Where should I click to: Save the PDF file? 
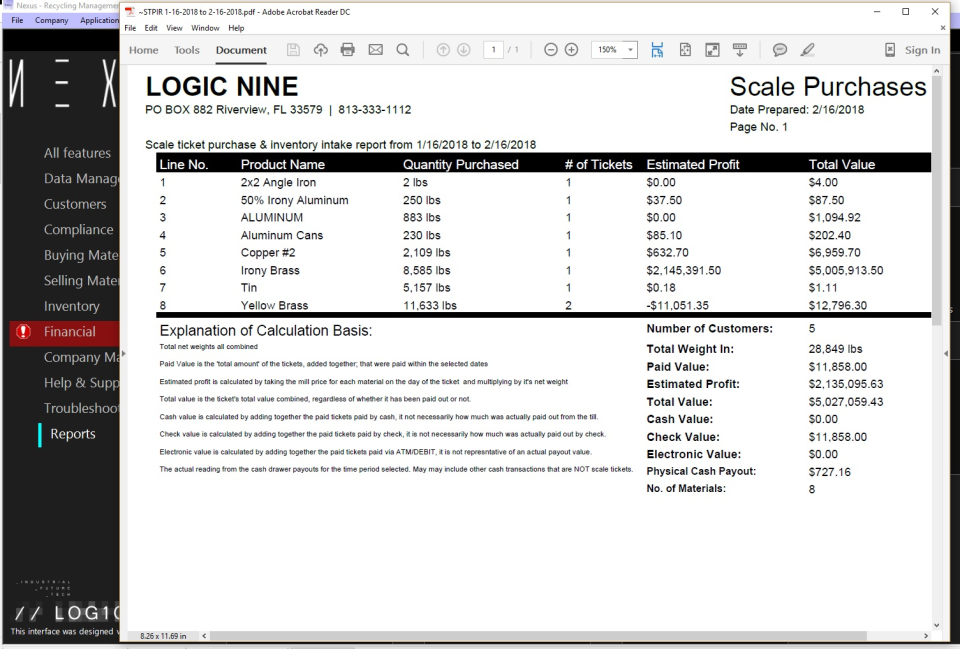[292, 50]
